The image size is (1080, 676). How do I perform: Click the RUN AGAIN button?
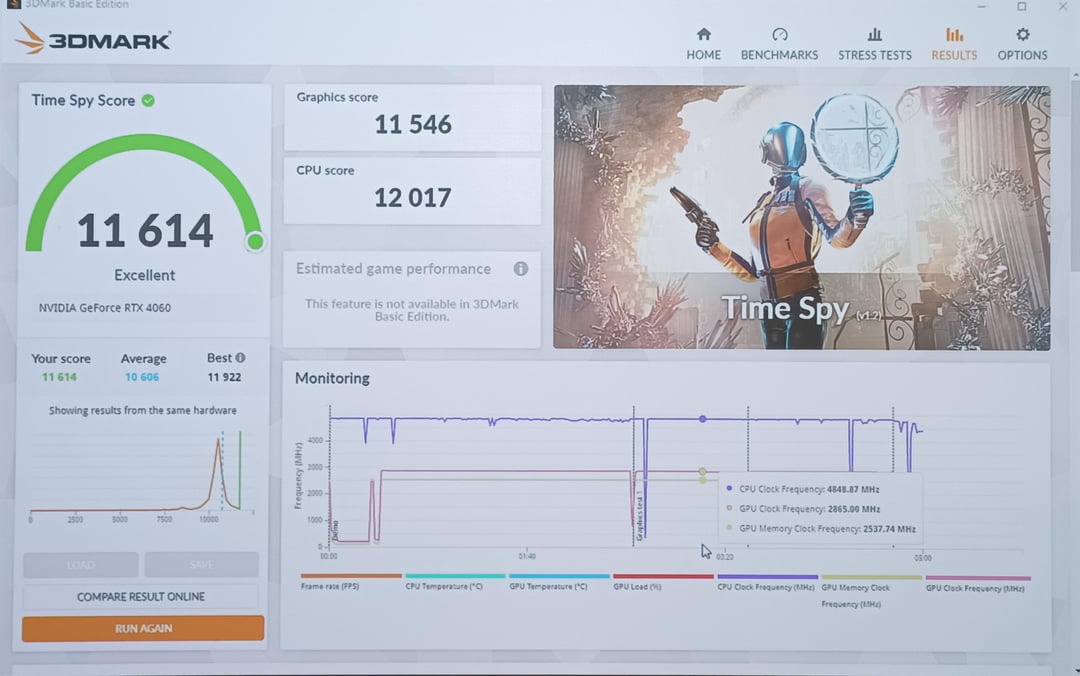coord(143,628)
